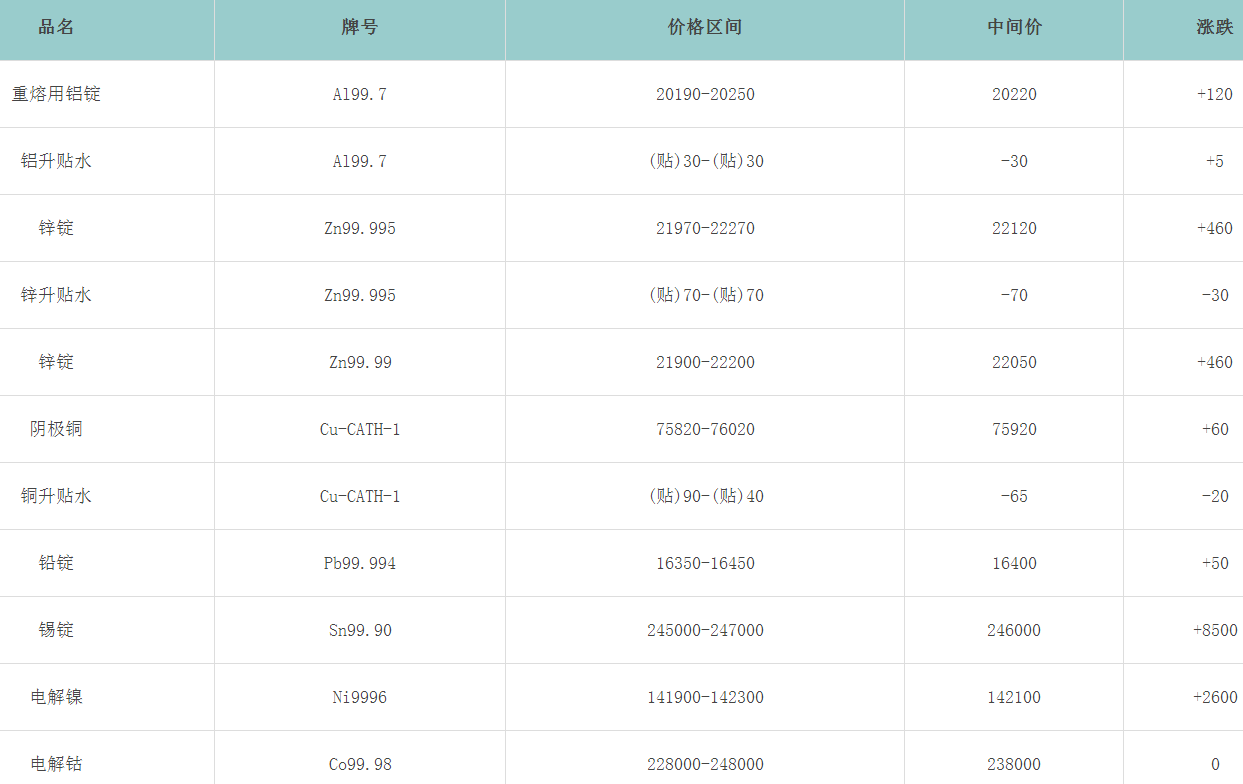
Task: Click the 中间价 column header
Action: (1014, 28)
